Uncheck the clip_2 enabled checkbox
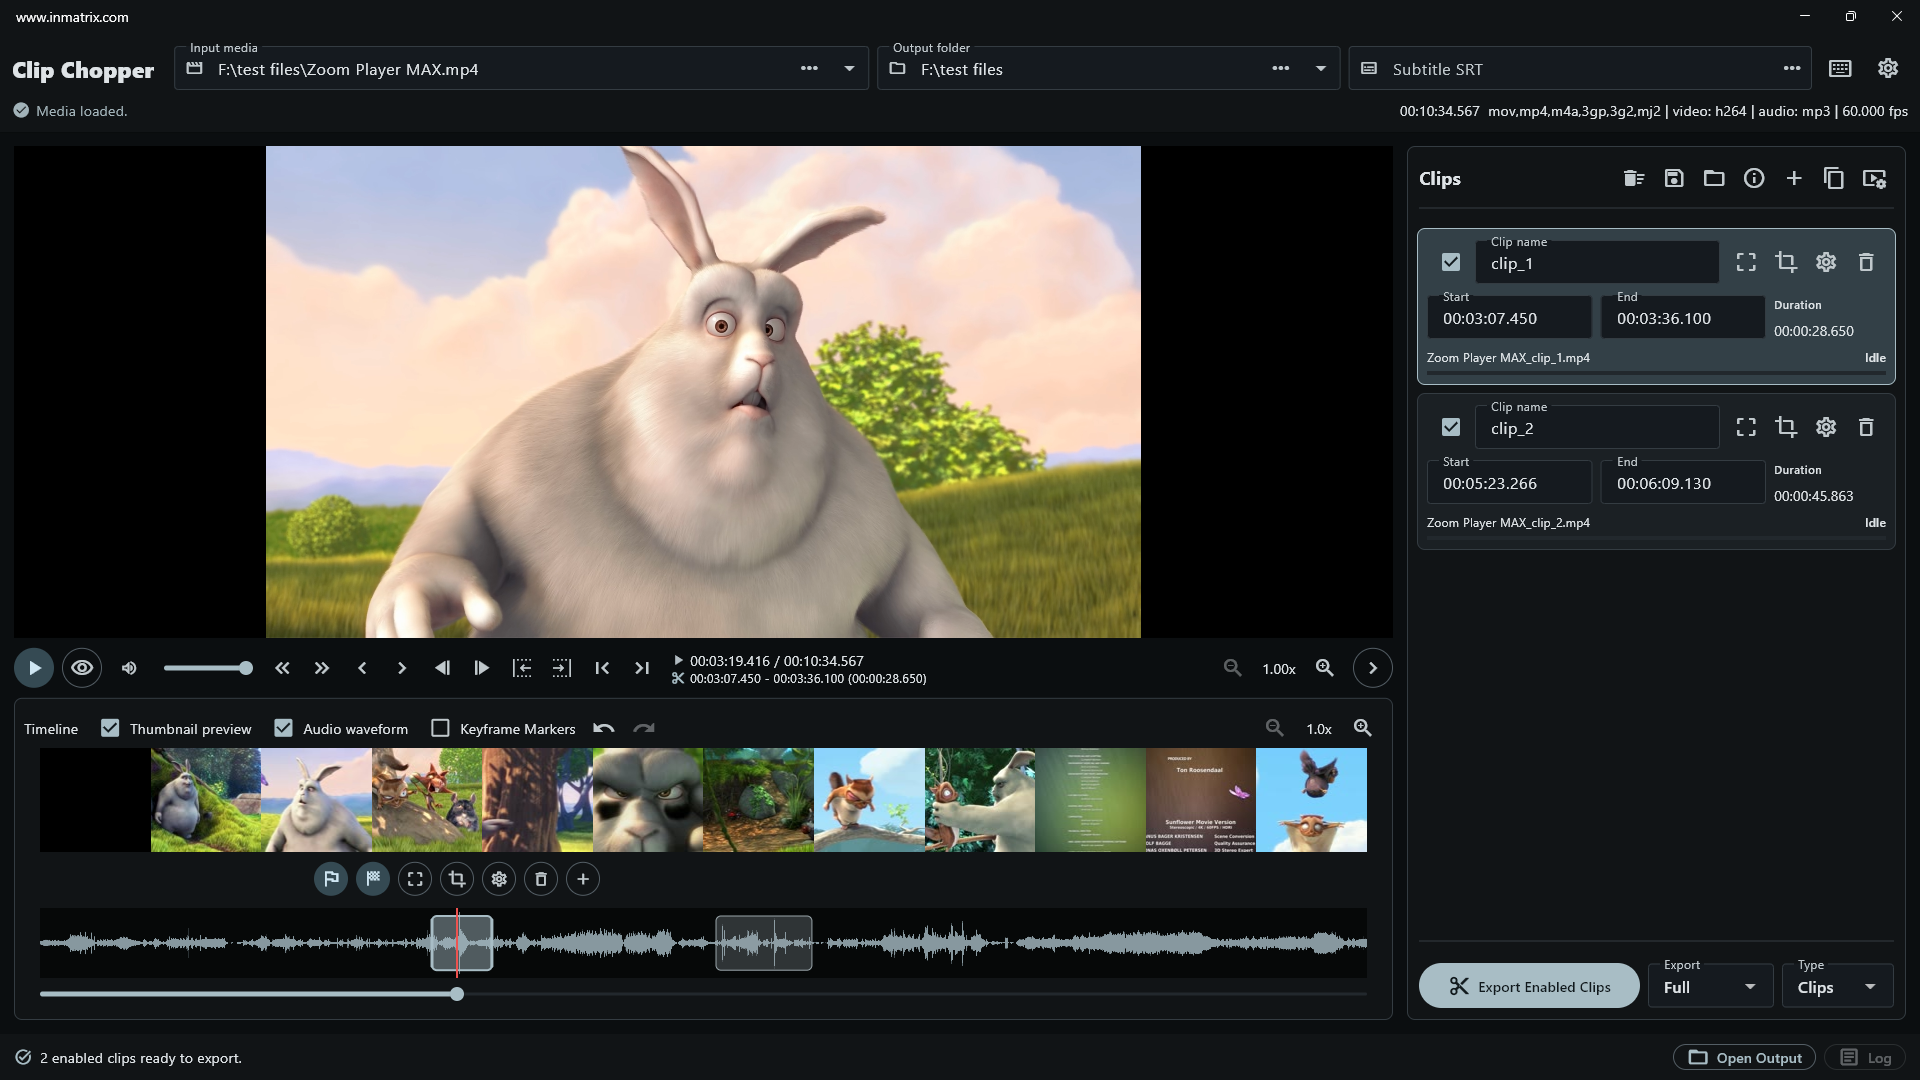The width and height of the screenshot is (1920, 1080). [1451, 427]
